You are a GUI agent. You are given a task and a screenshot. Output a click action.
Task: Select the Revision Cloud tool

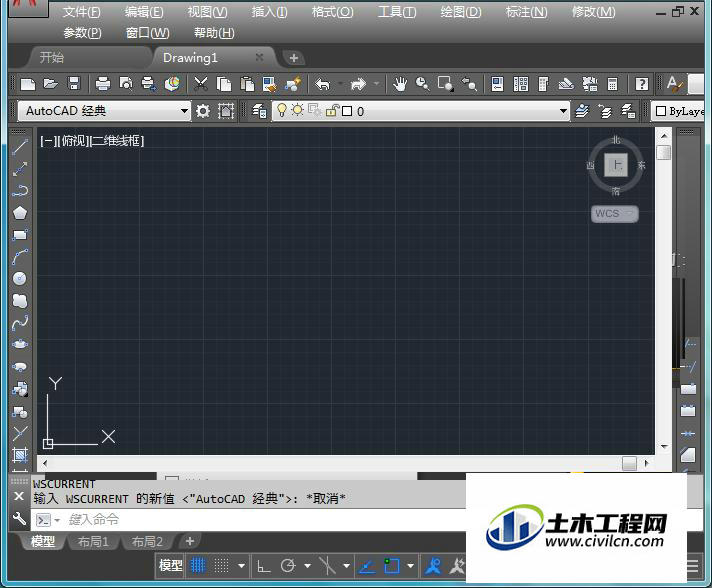click(20, 301)
